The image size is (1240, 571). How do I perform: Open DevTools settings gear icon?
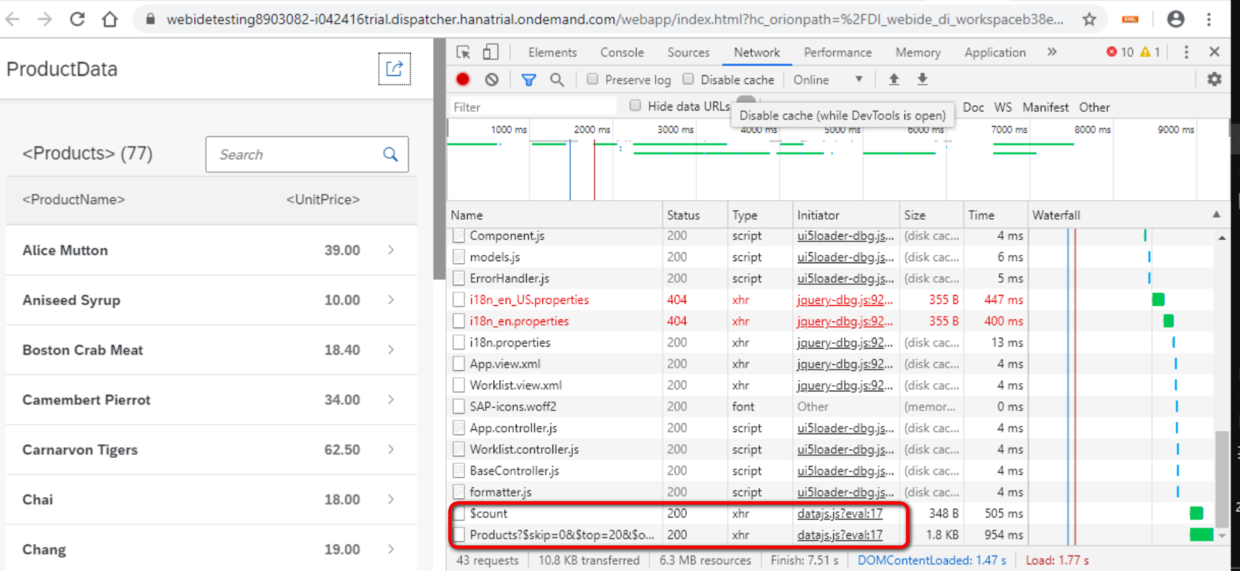(1214, 80)
